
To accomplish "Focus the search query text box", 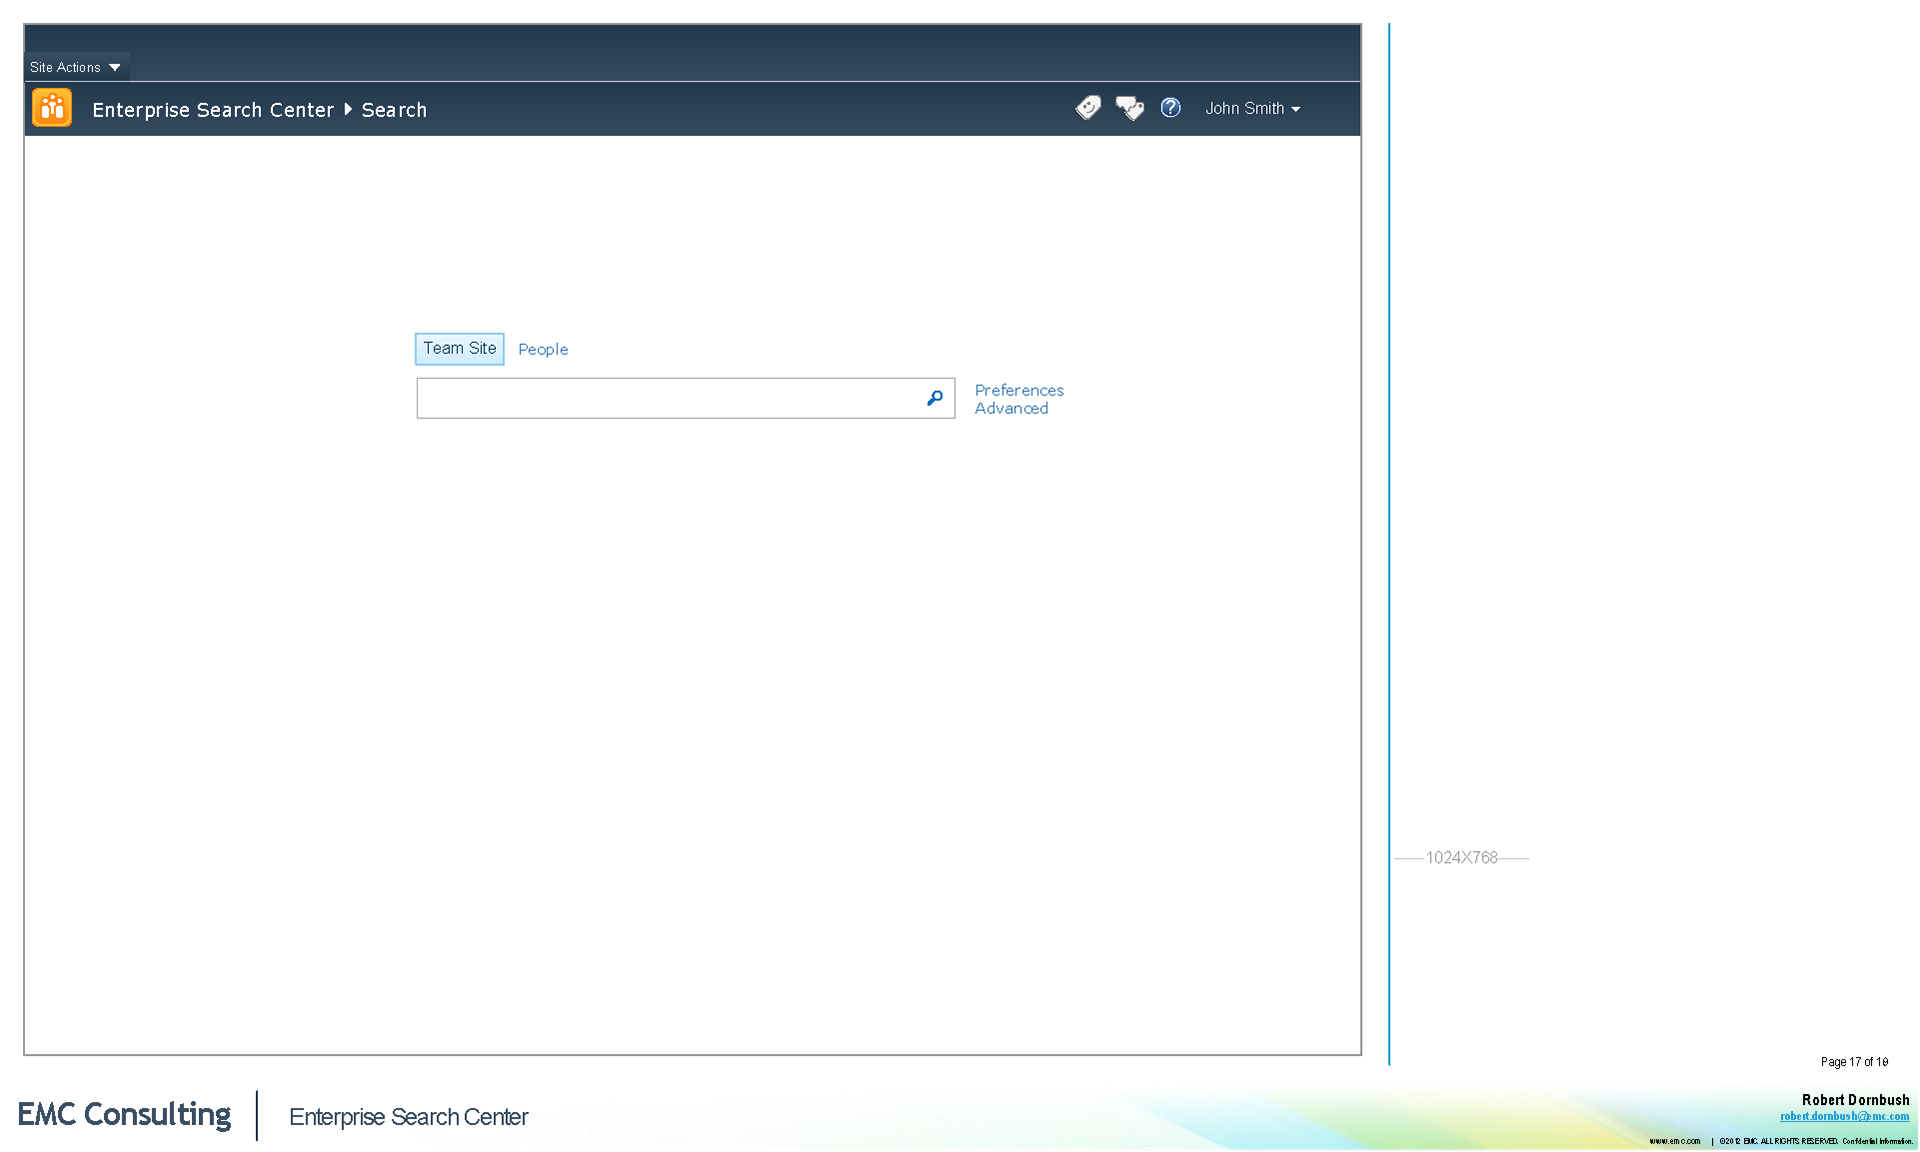I will tap(668, 398).
